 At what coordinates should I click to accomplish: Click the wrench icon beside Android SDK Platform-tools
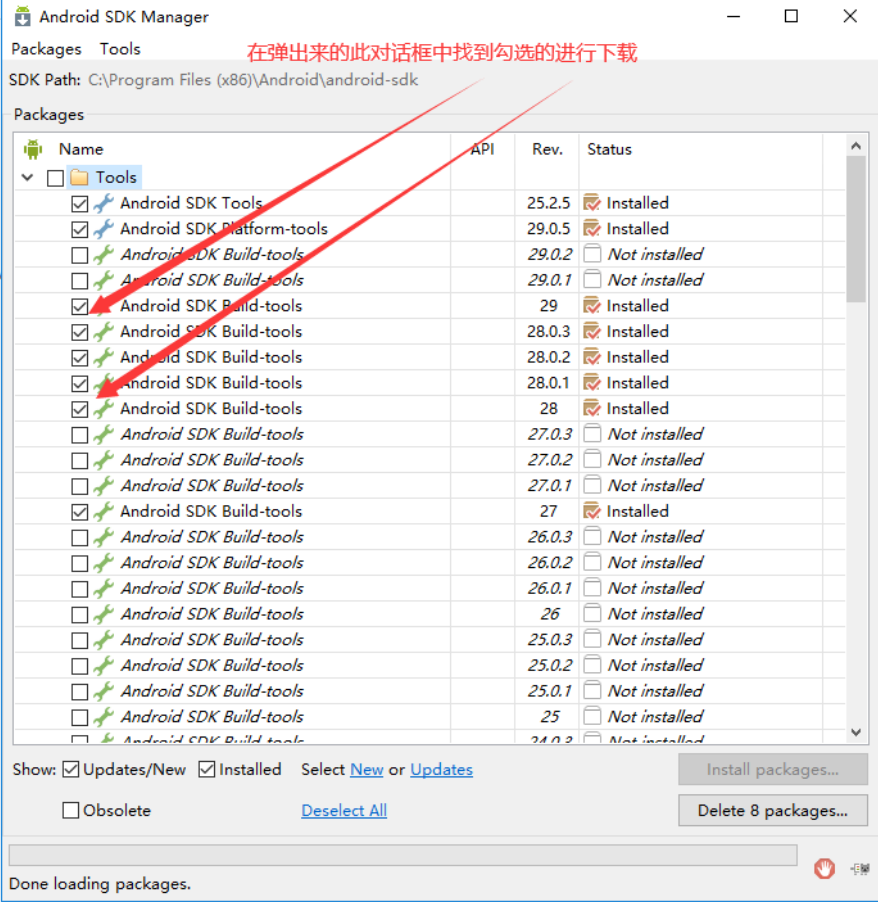(104, 229)
